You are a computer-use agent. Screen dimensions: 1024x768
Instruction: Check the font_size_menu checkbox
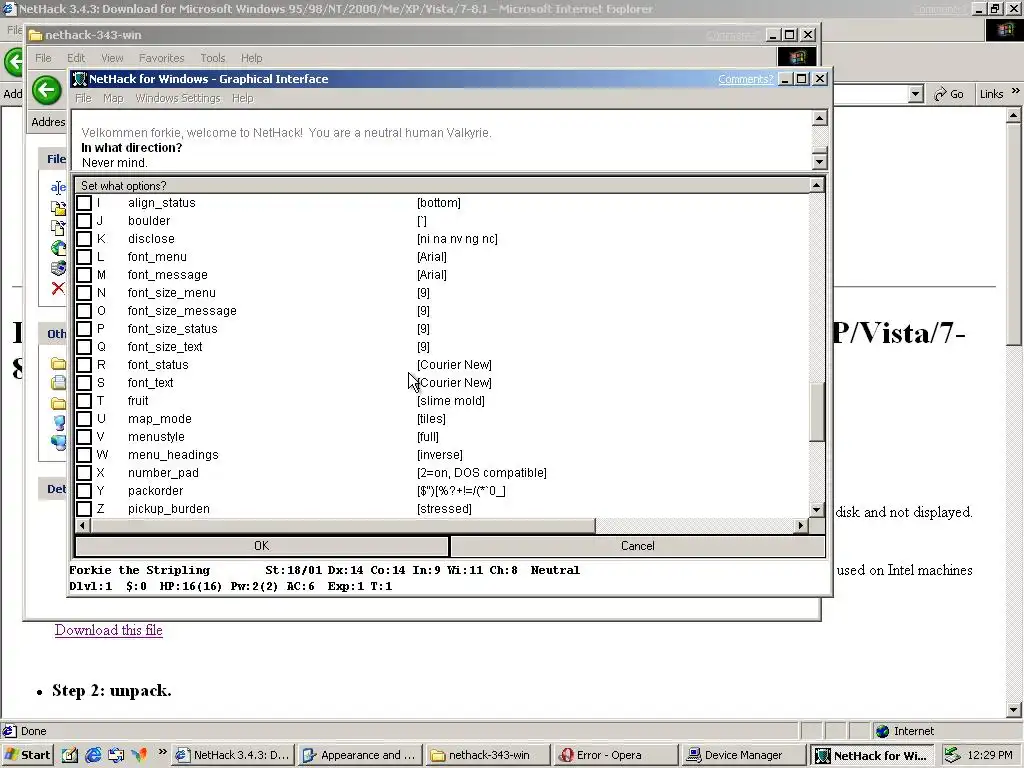pos(84,293)
